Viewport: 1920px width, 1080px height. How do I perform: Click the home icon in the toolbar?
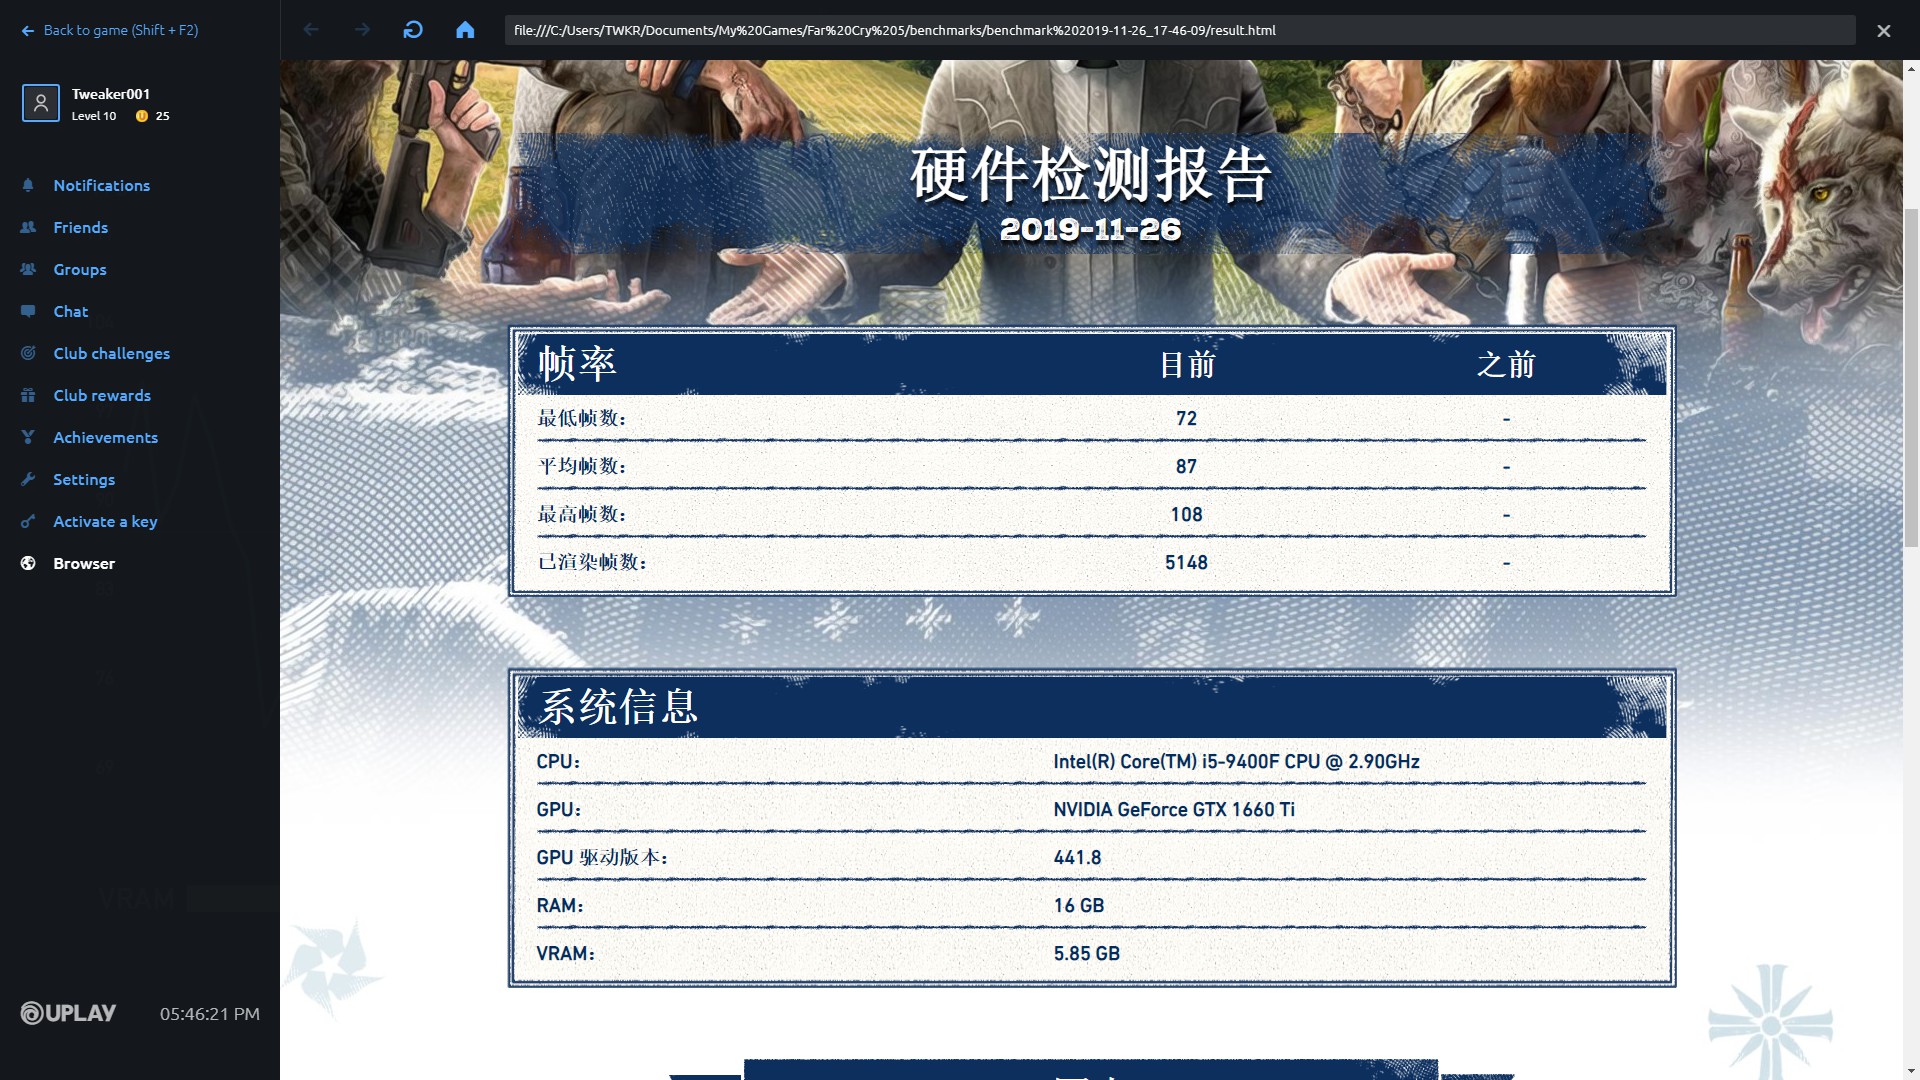tap(465, 30)
